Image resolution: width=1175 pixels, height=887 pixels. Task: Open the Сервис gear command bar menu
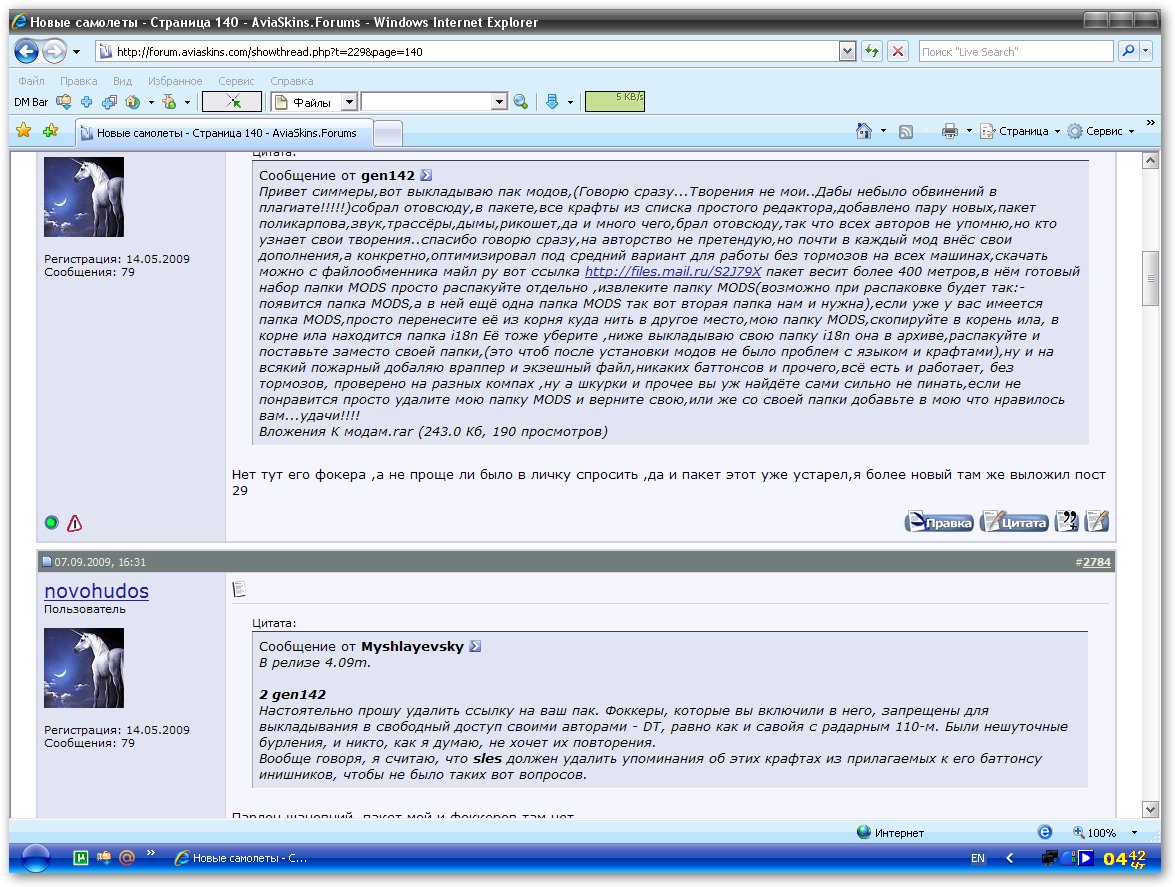(1102, 131)
